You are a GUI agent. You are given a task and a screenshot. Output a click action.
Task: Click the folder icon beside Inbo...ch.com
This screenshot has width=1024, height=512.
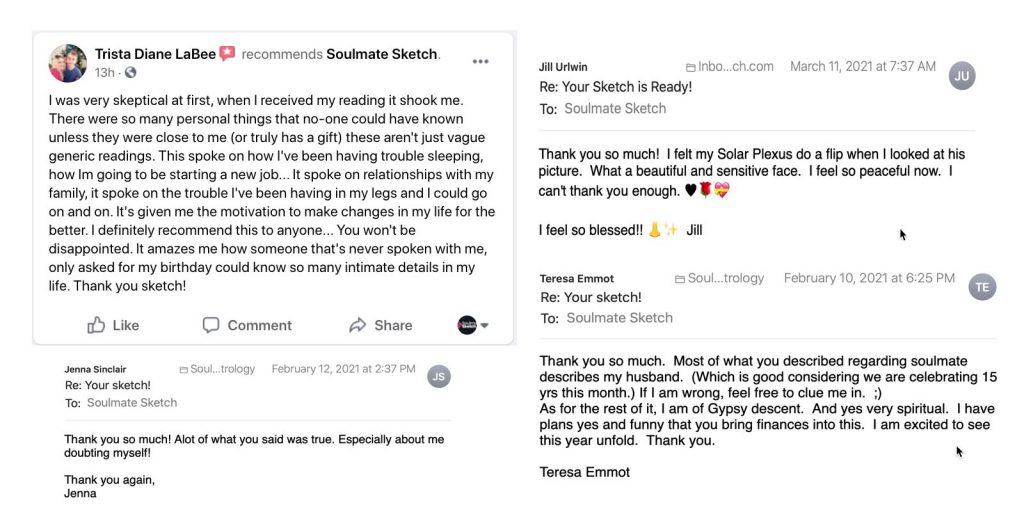pos(690,67)
